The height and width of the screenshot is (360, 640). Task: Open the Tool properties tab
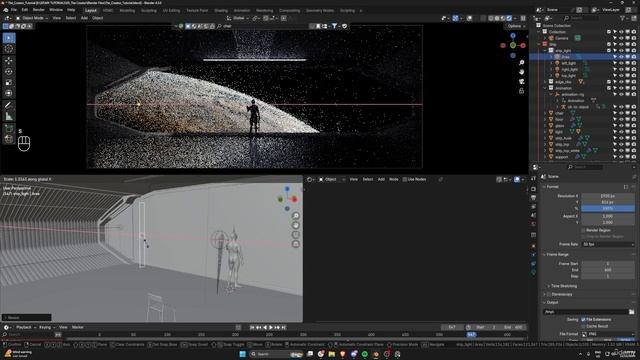pyautogui.click(x=533, y=179)
